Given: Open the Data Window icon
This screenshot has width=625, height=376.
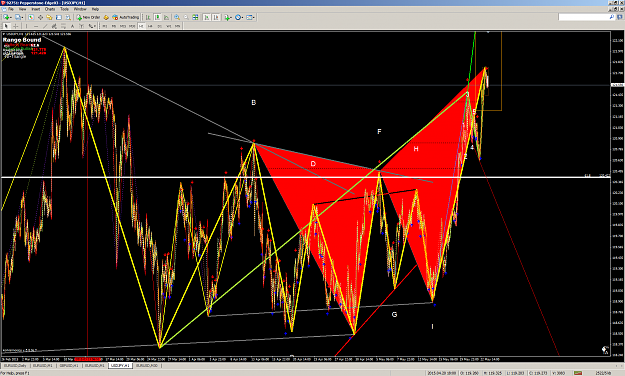Looking at the screenshot, I should 40,17.
